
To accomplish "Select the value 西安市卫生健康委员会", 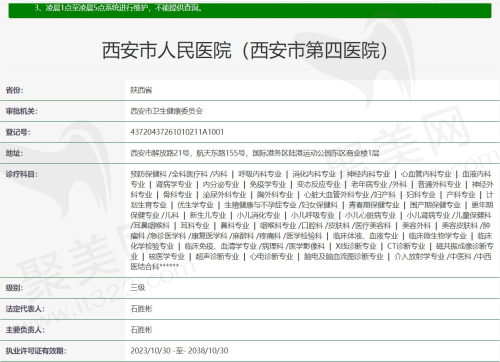I will (166, 111).
